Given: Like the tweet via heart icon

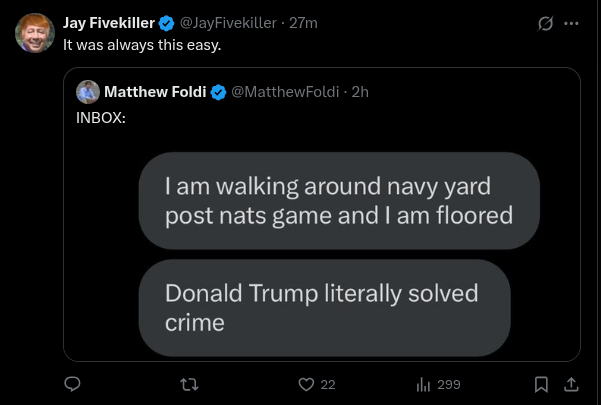Looking at the screenshot, I should click(x=307, y=384).
